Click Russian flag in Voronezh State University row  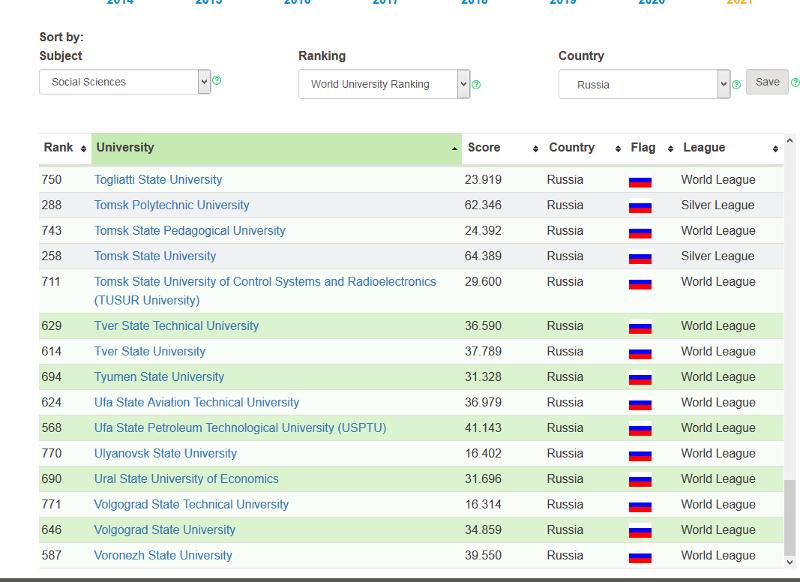pos(640,556)
